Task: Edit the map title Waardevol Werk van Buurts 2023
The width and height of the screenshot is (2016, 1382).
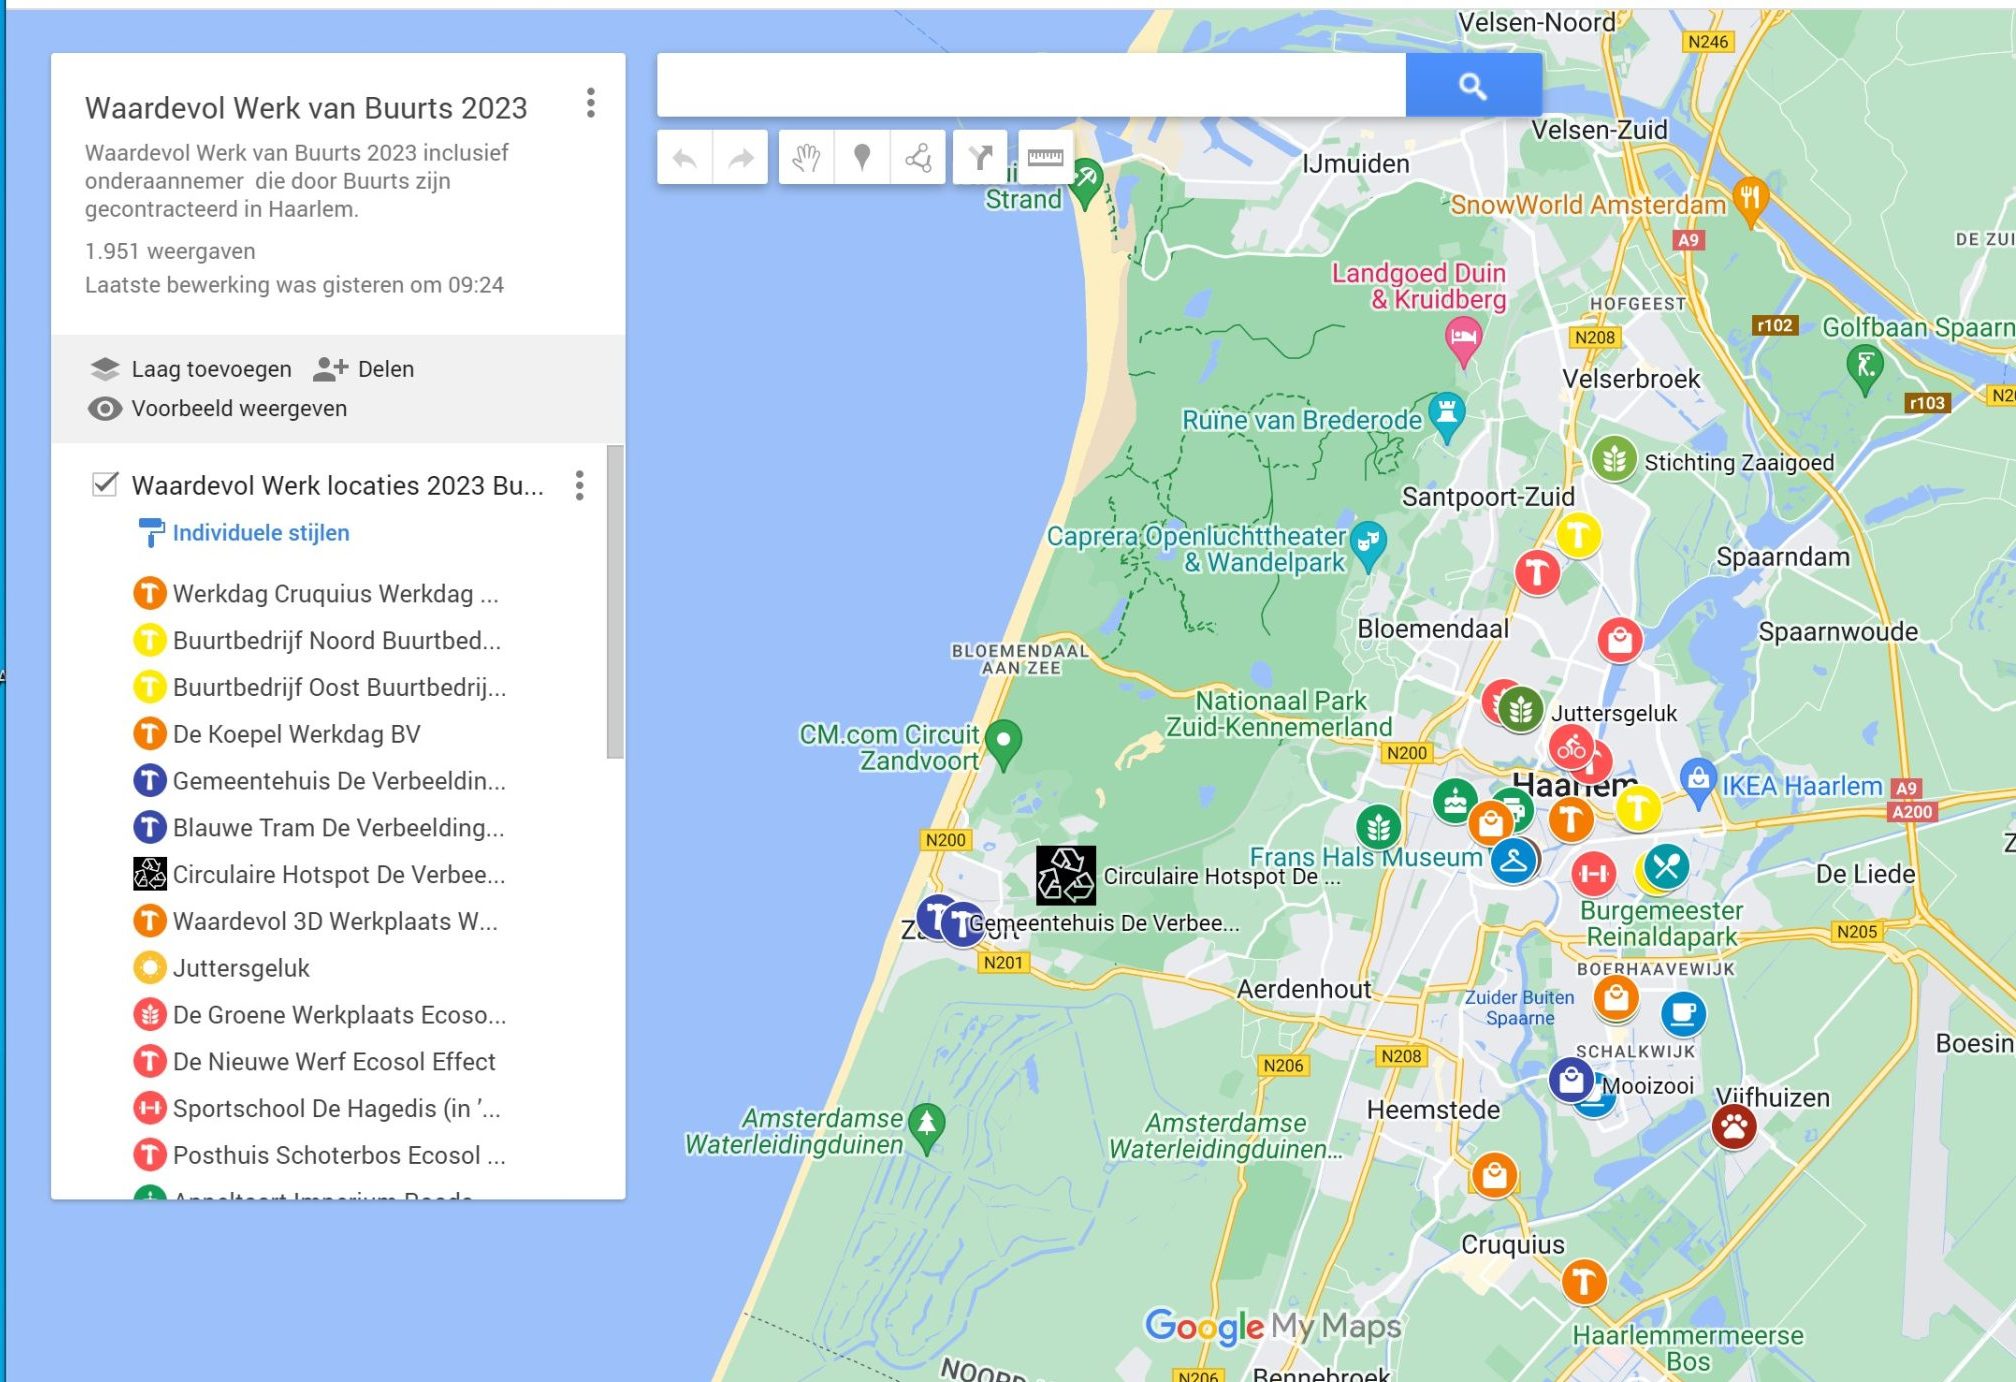Action: pos(306,108)
